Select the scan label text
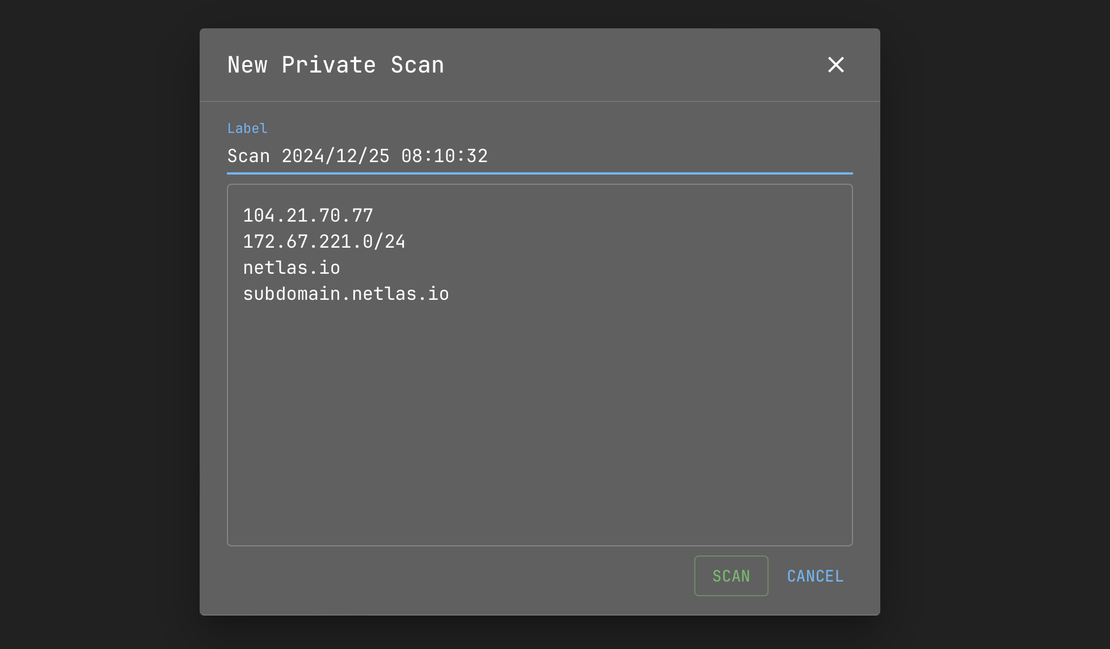1110x649 pixels. coord(357,155)
